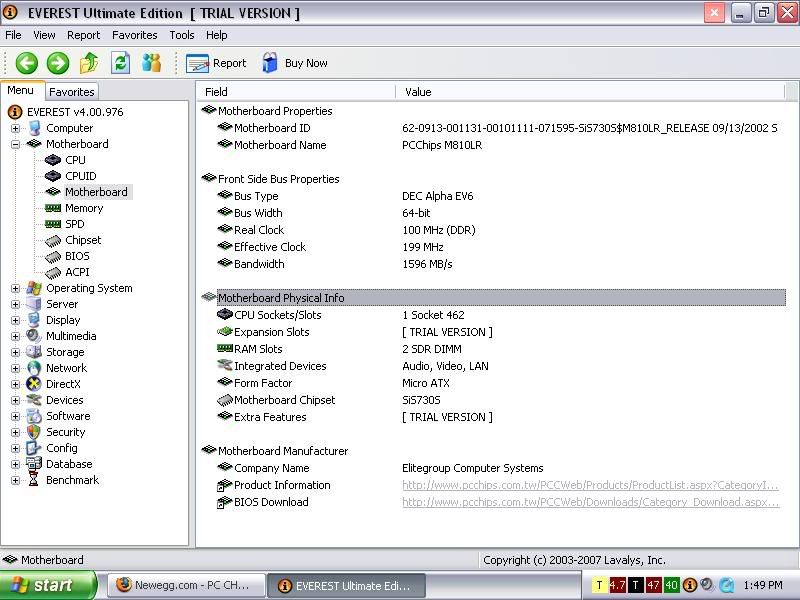Expand the Network tree node
The image size is (800, 600).
tap(15, 368)
